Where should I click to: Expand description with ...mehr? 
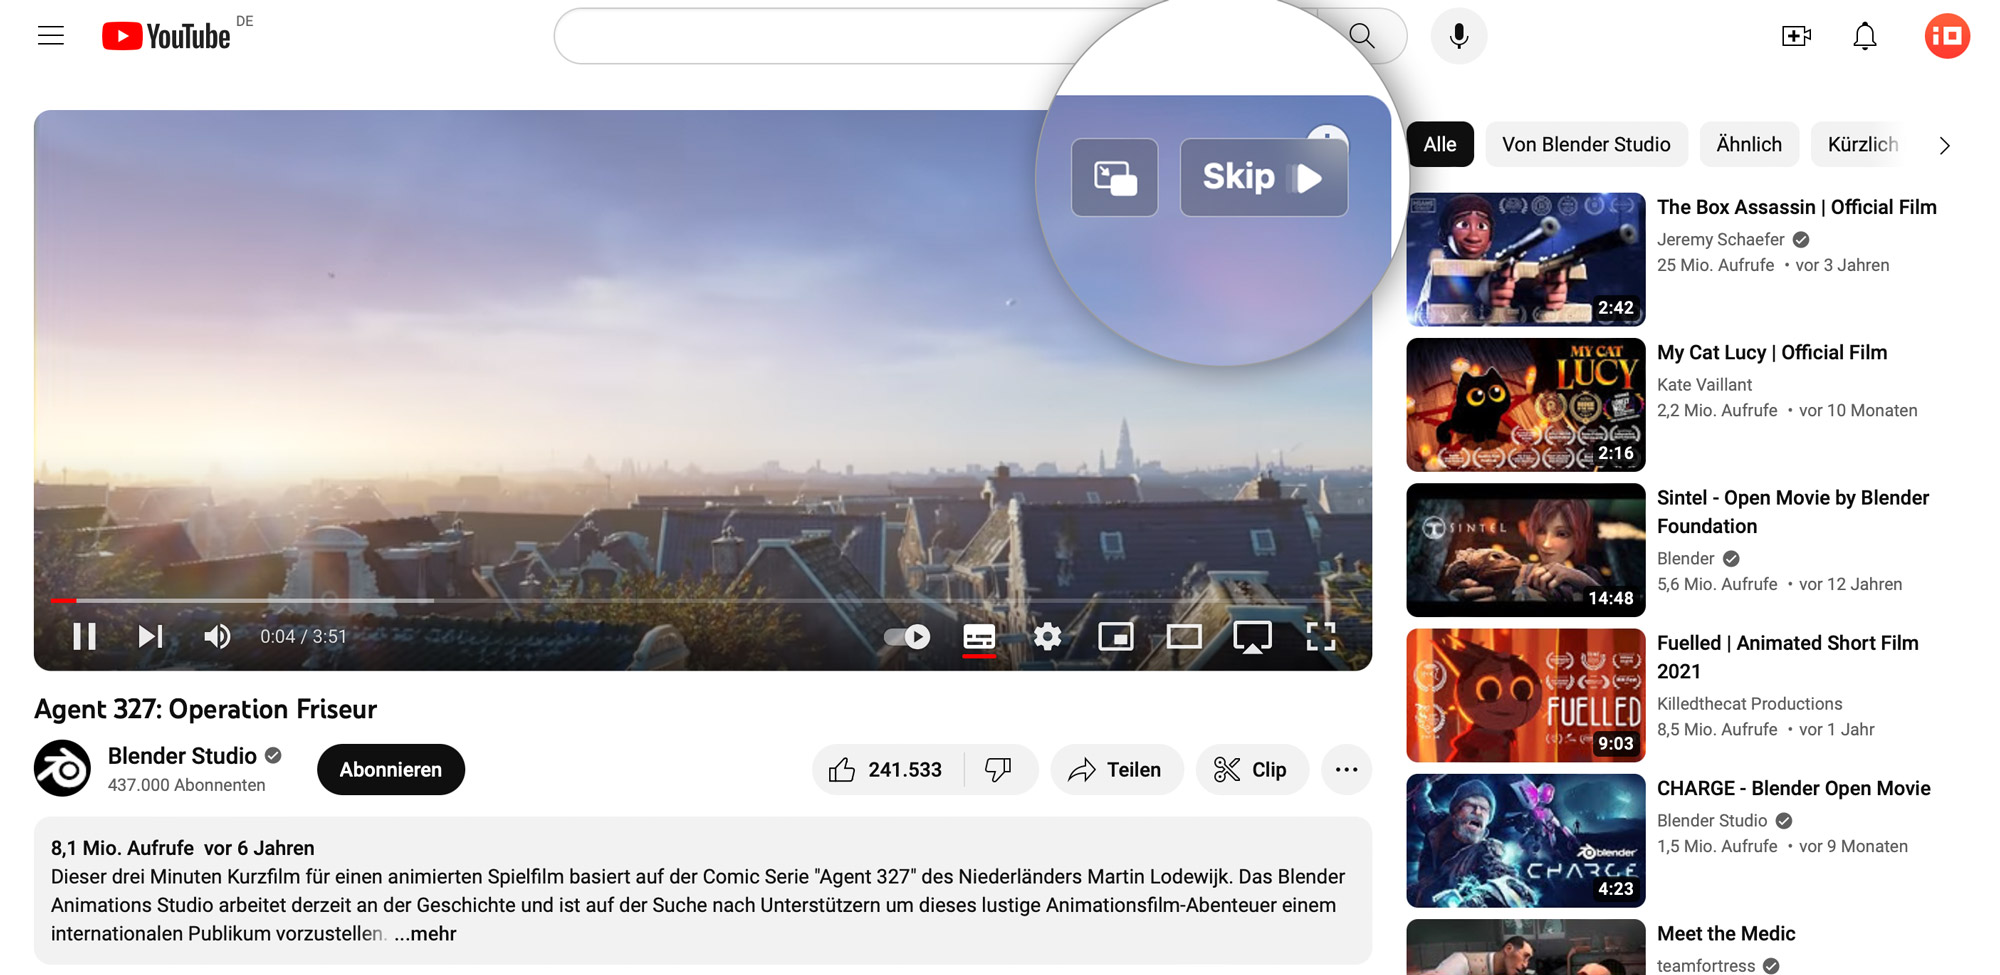pyautogui.click(x=425, y=934)
